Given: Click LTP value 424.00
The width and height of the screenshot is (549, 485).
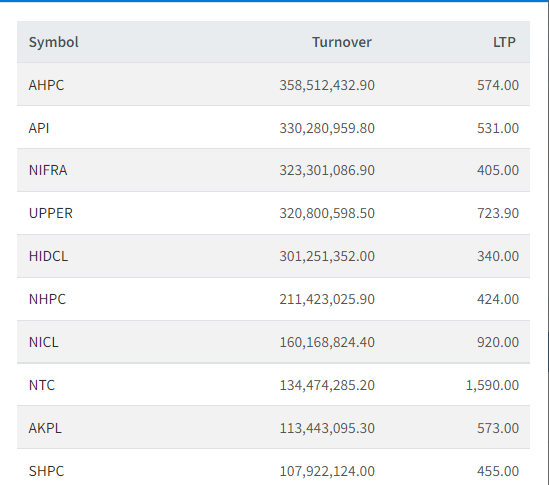Looking at the screenshot, I should [498, 299].
